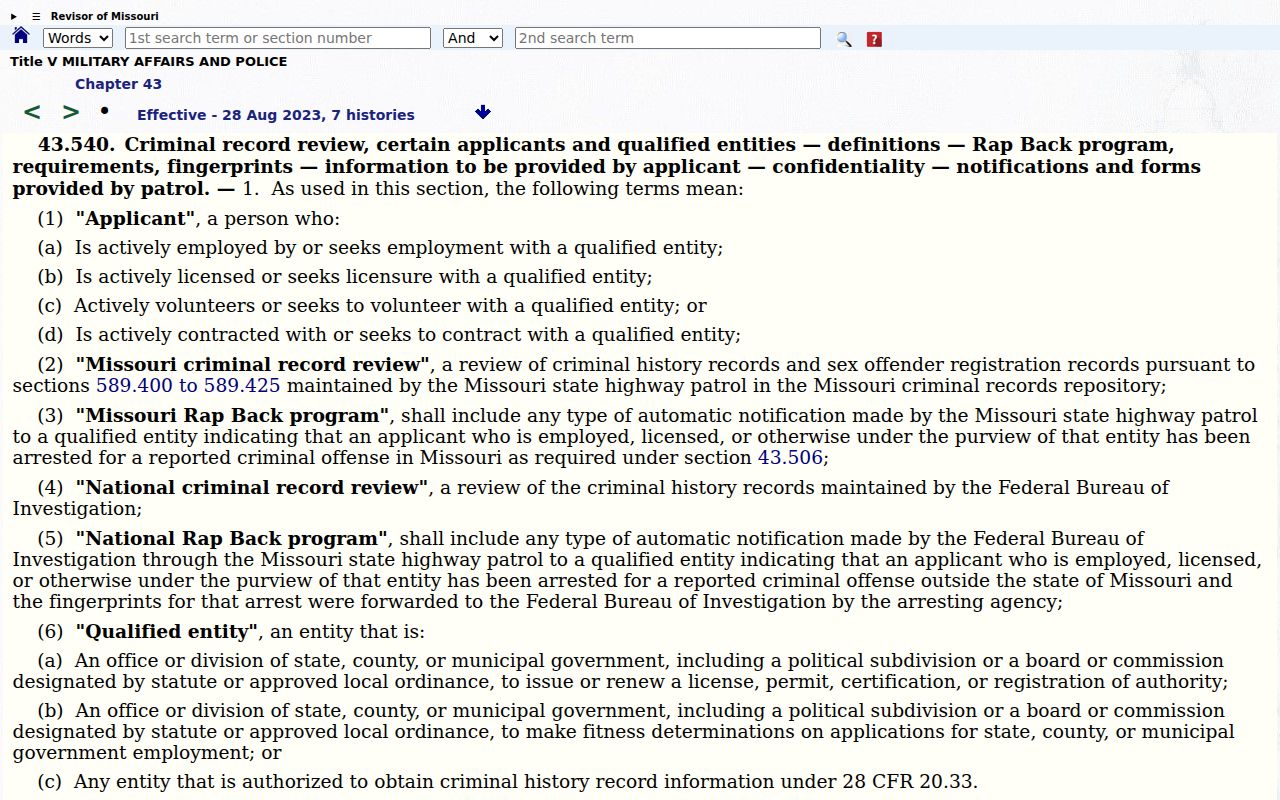Go to next section with right arrow

[70, 113]
